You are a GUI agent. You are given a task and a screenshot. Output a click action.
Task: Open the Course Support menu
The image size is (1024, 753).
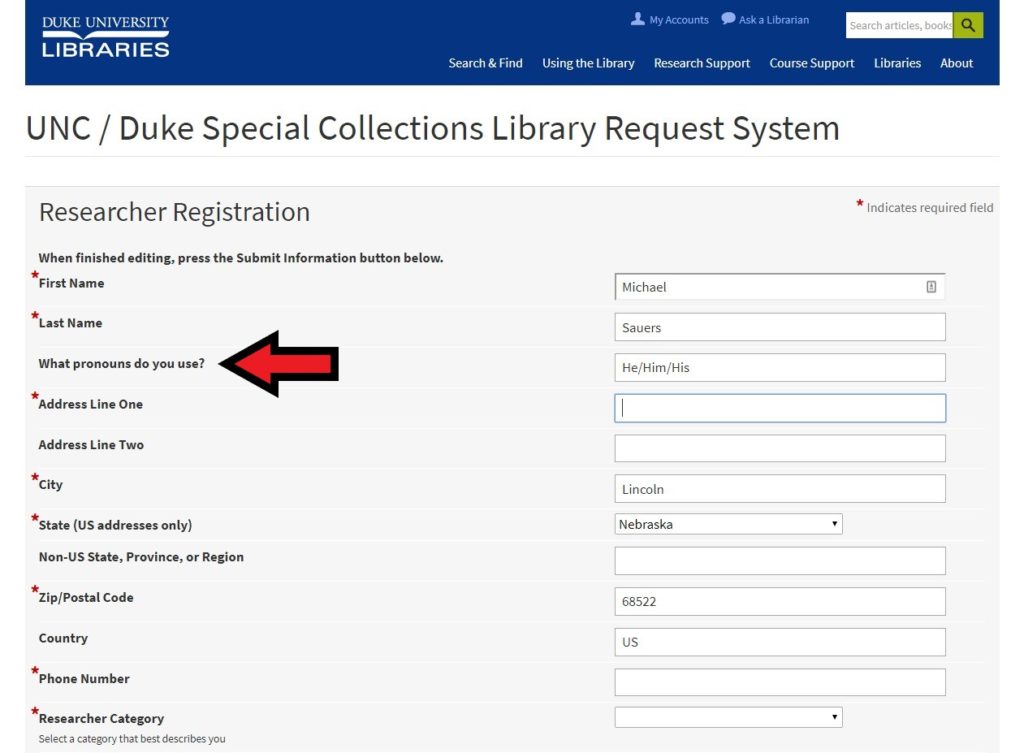(x=812, y=63)
